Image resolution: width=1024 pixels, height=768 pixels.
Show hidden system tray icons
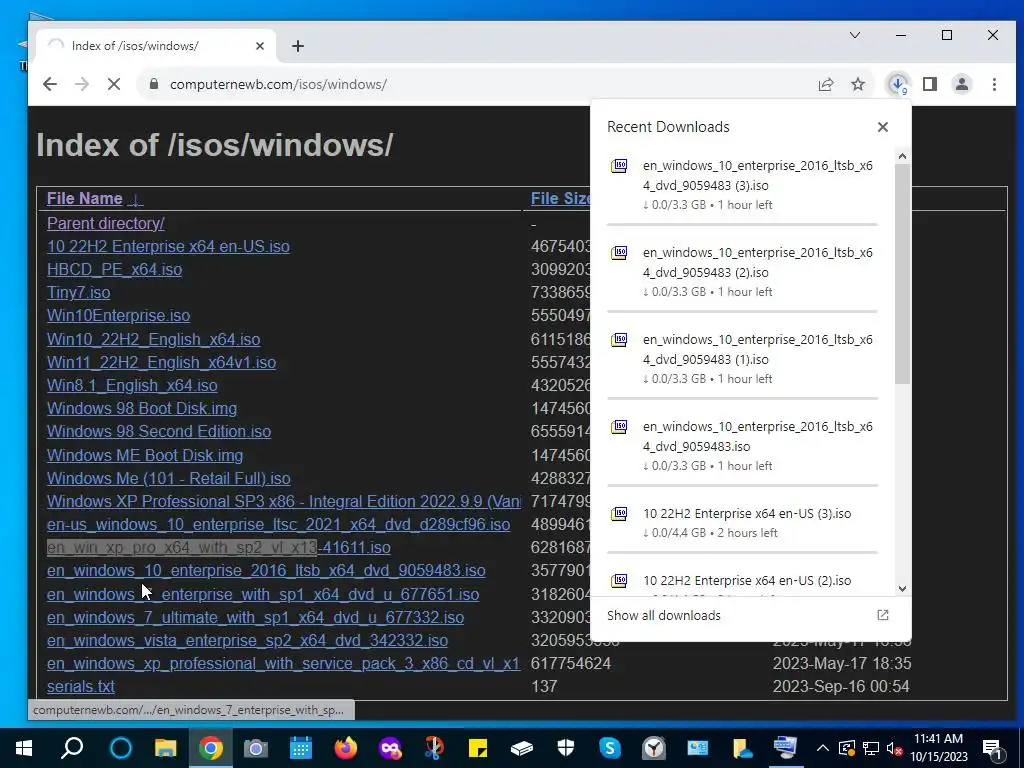[x=823, y=748]
